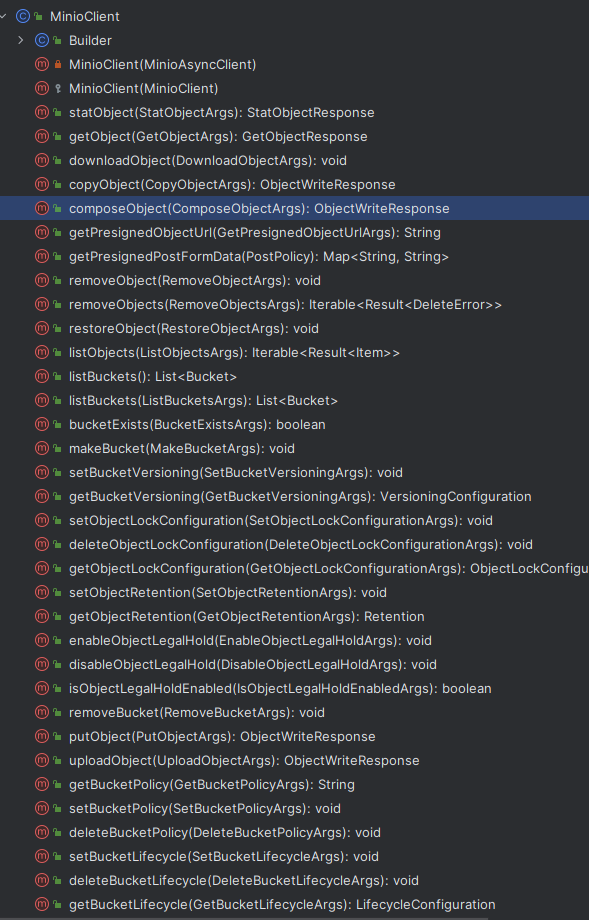Select enableObjectLegalHold method
589x920 pixels.
(251, 642)
